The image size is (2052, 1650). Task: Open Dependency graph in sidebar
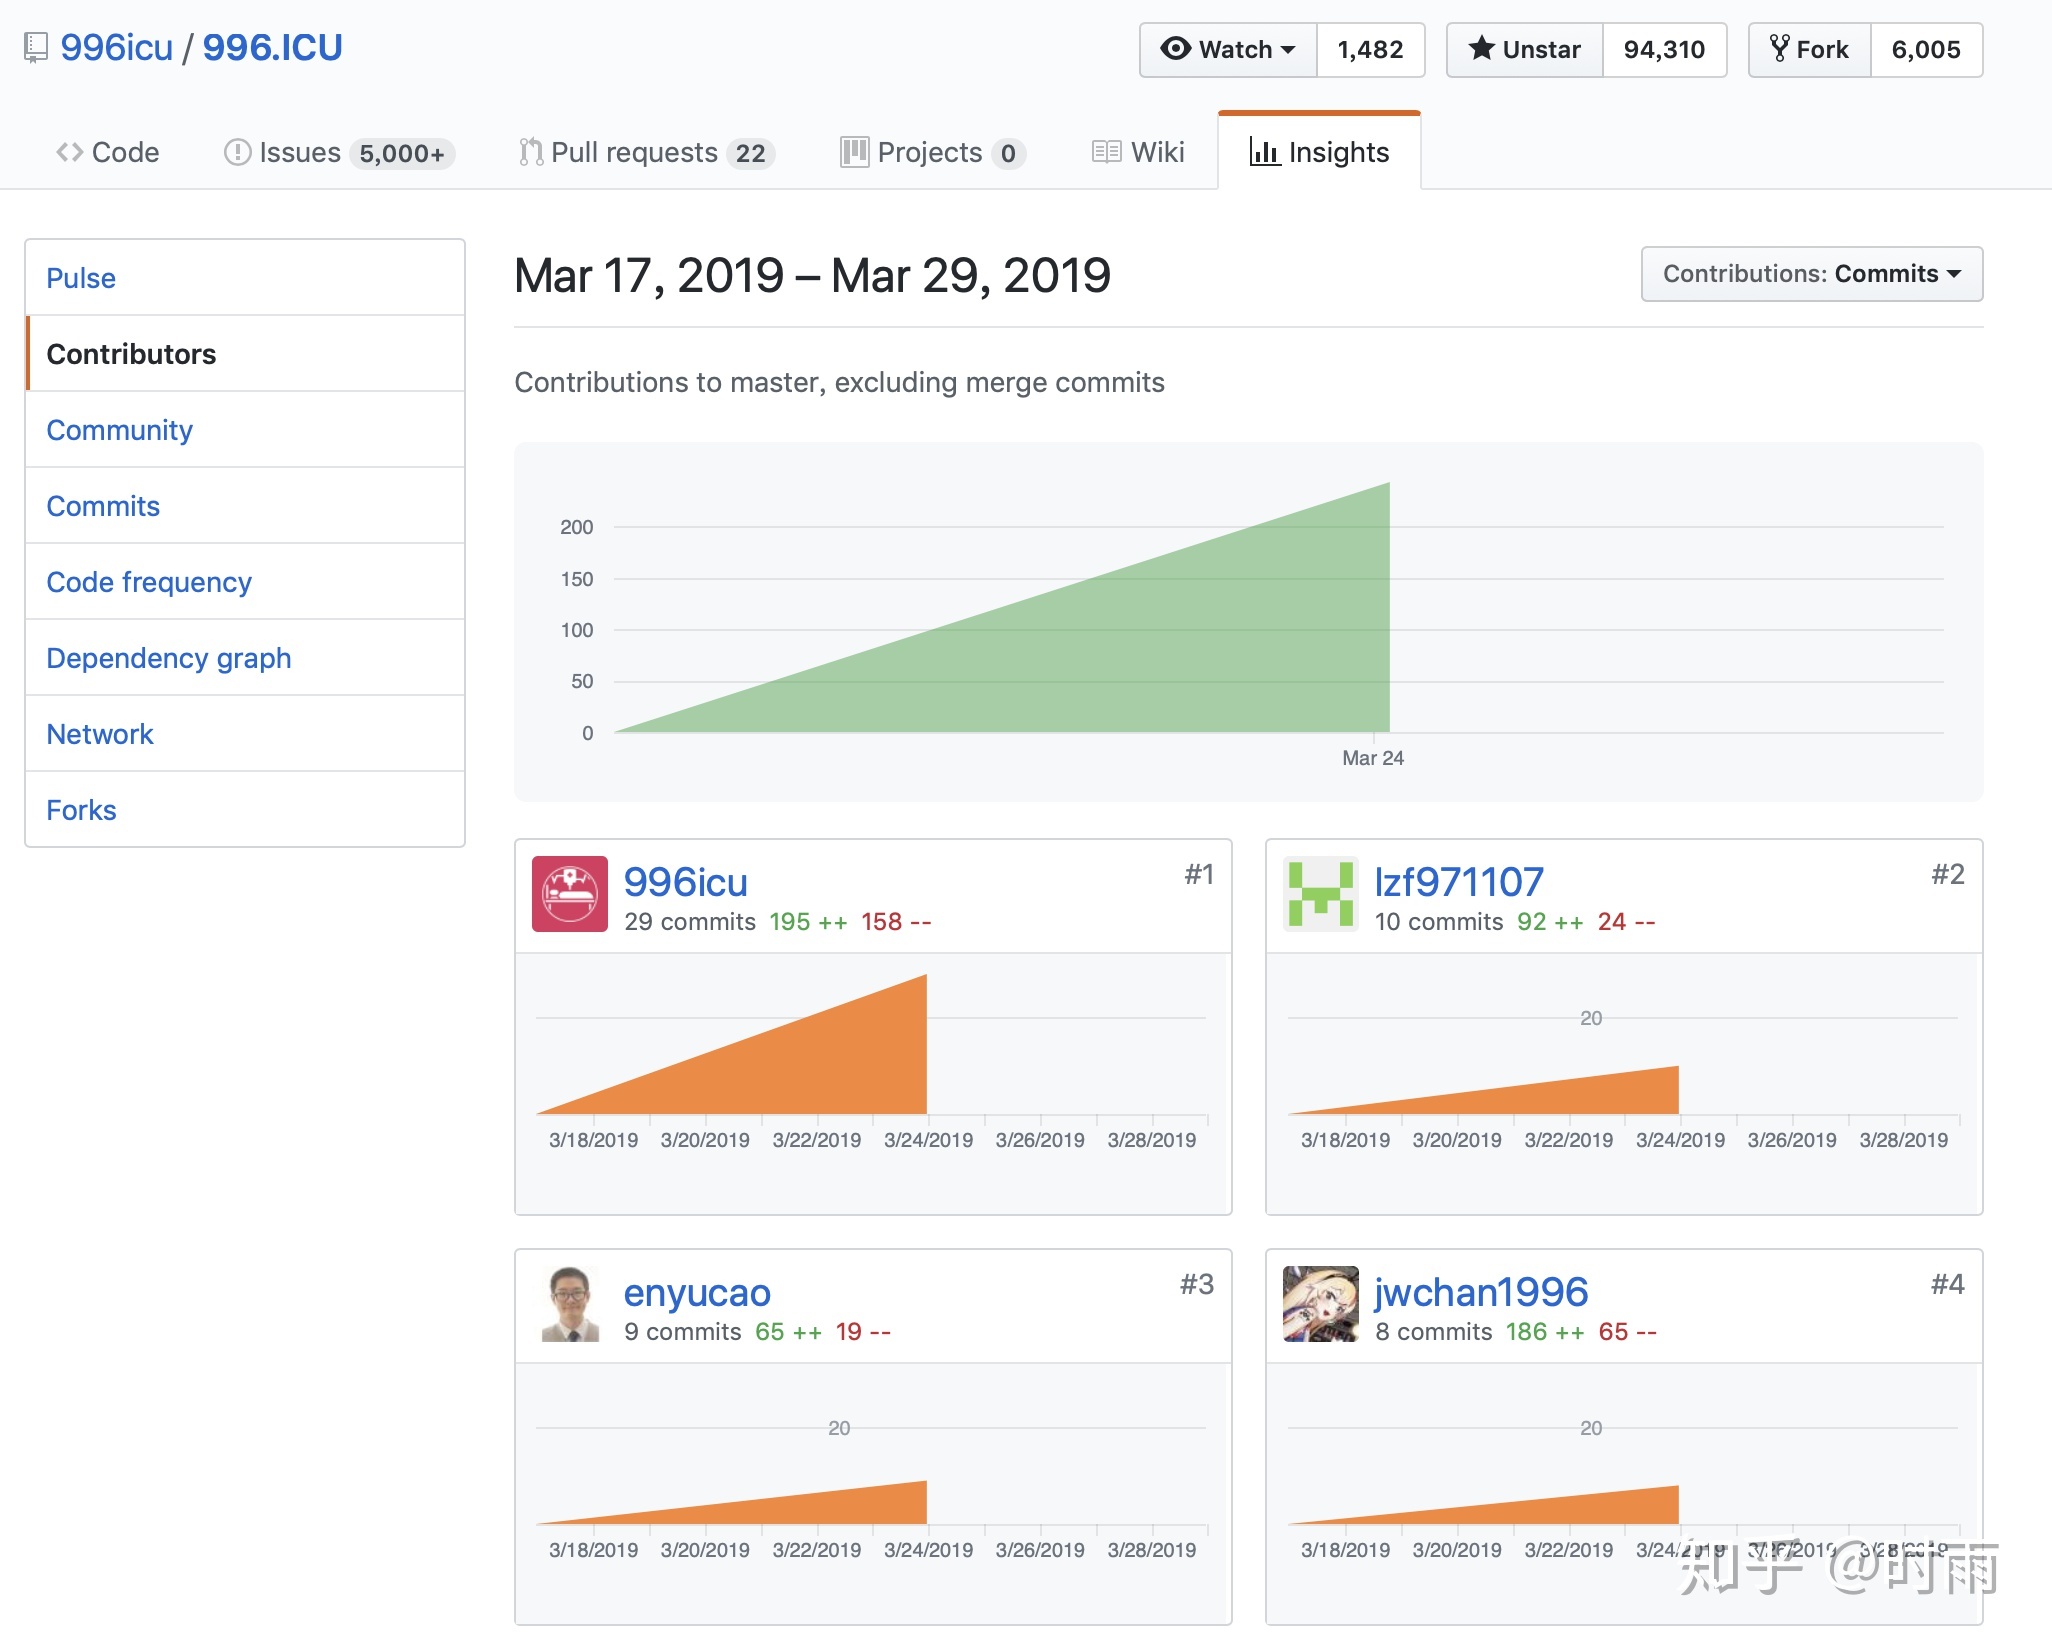(245, 658)
